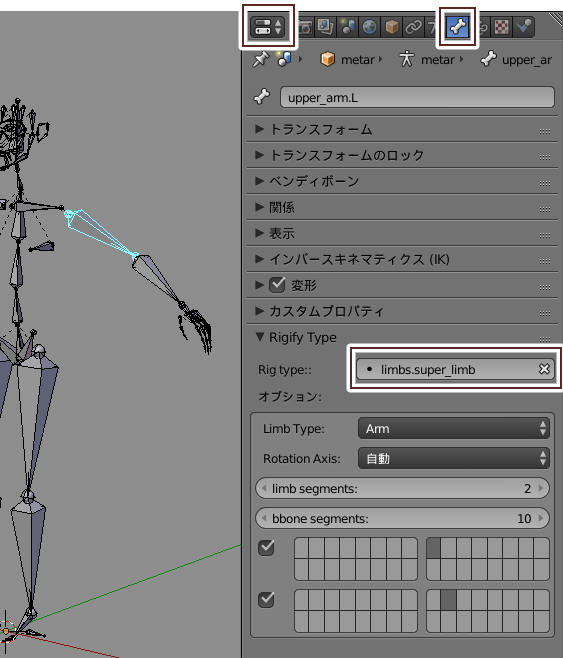The width and height of the screenshot is (563, 658).
Task: Click the Rig type:: label
Action: [285, 370]
